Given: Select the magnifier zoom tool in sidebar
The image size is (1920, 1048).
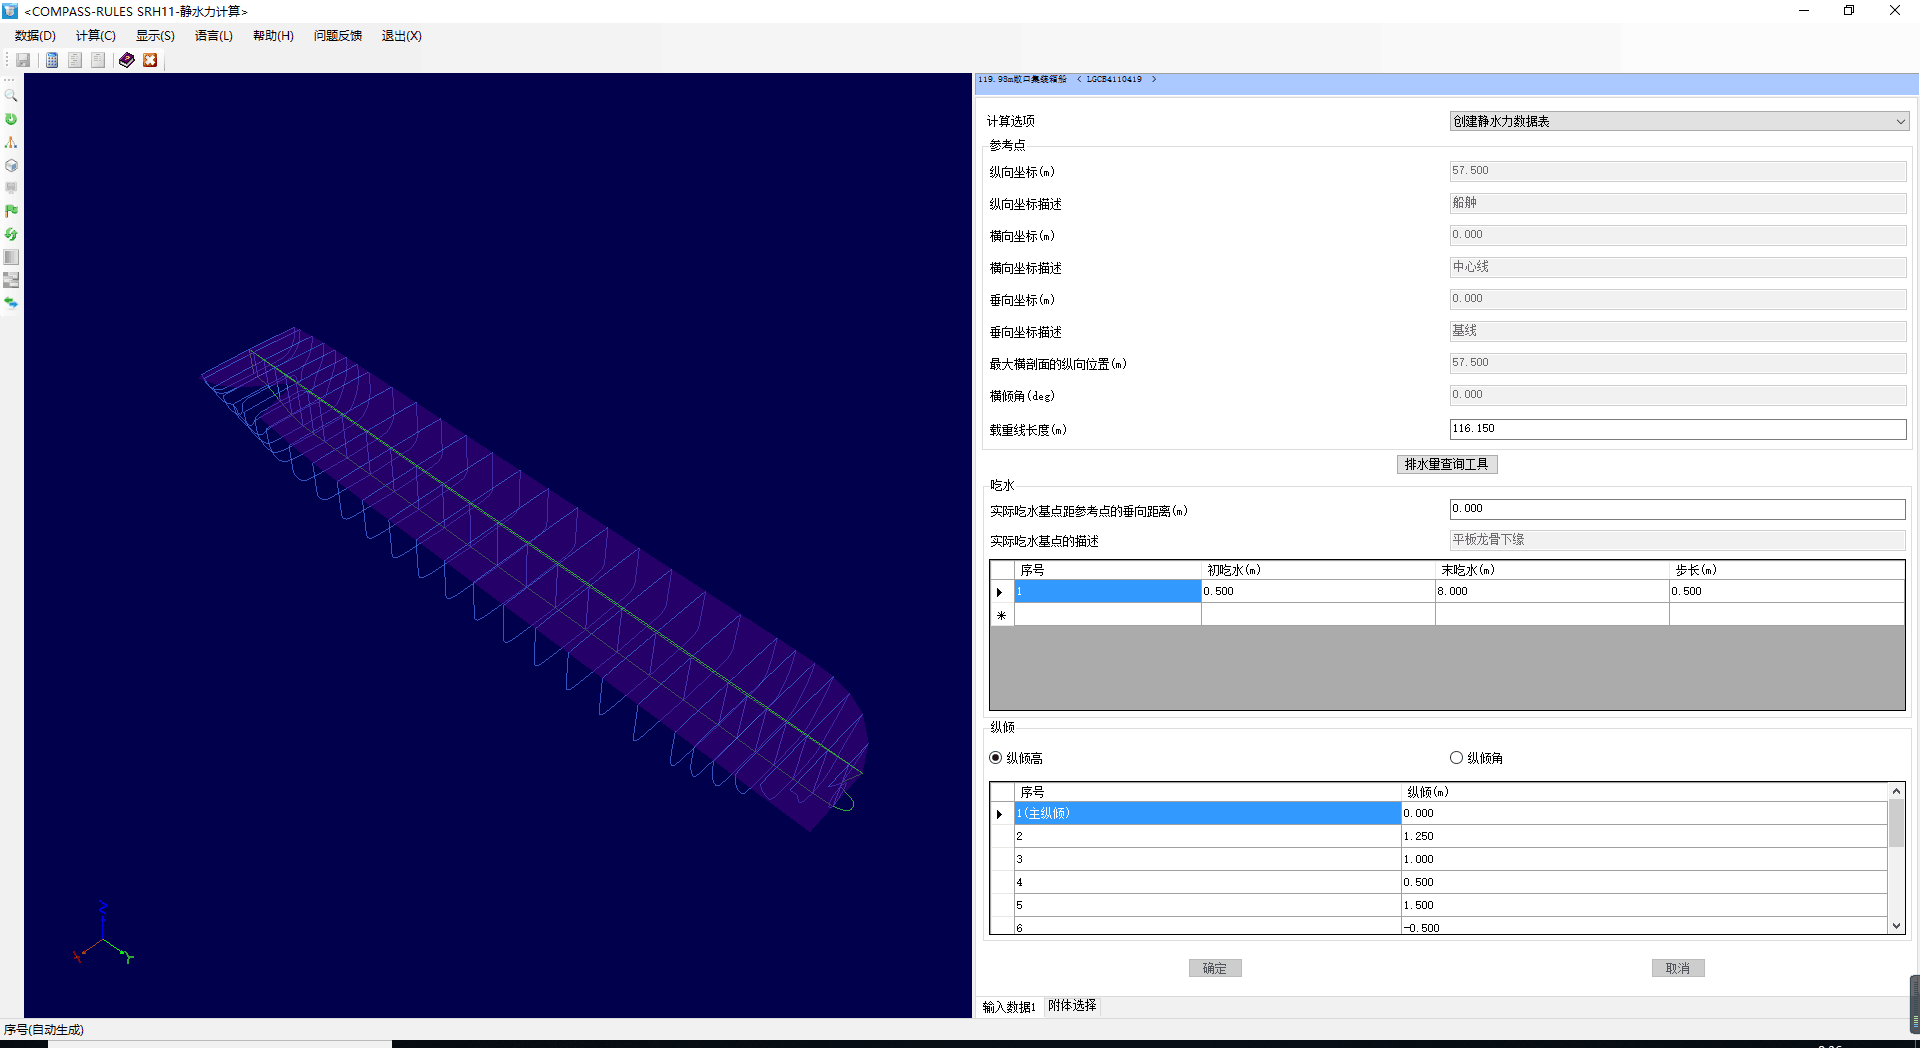Looking at the screenshot, I should 11,96.
